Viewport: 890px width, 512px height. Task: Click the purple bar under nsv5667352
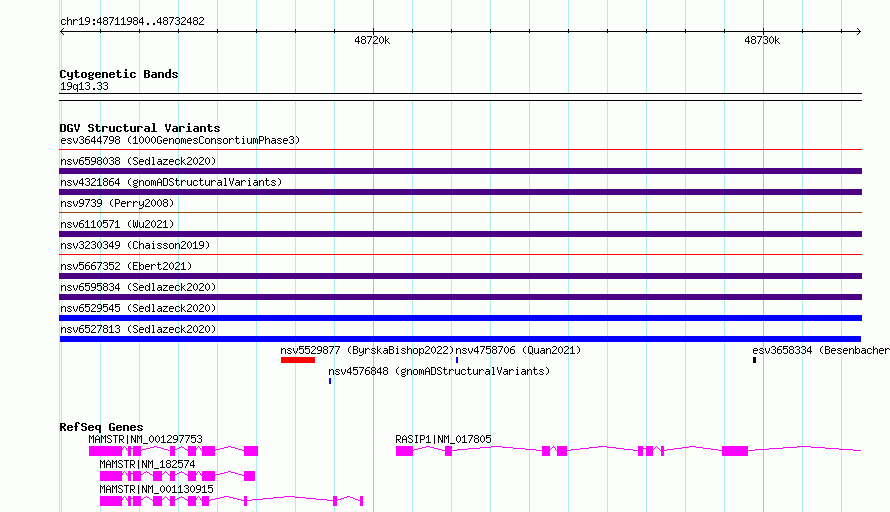(x=460, y=276)
